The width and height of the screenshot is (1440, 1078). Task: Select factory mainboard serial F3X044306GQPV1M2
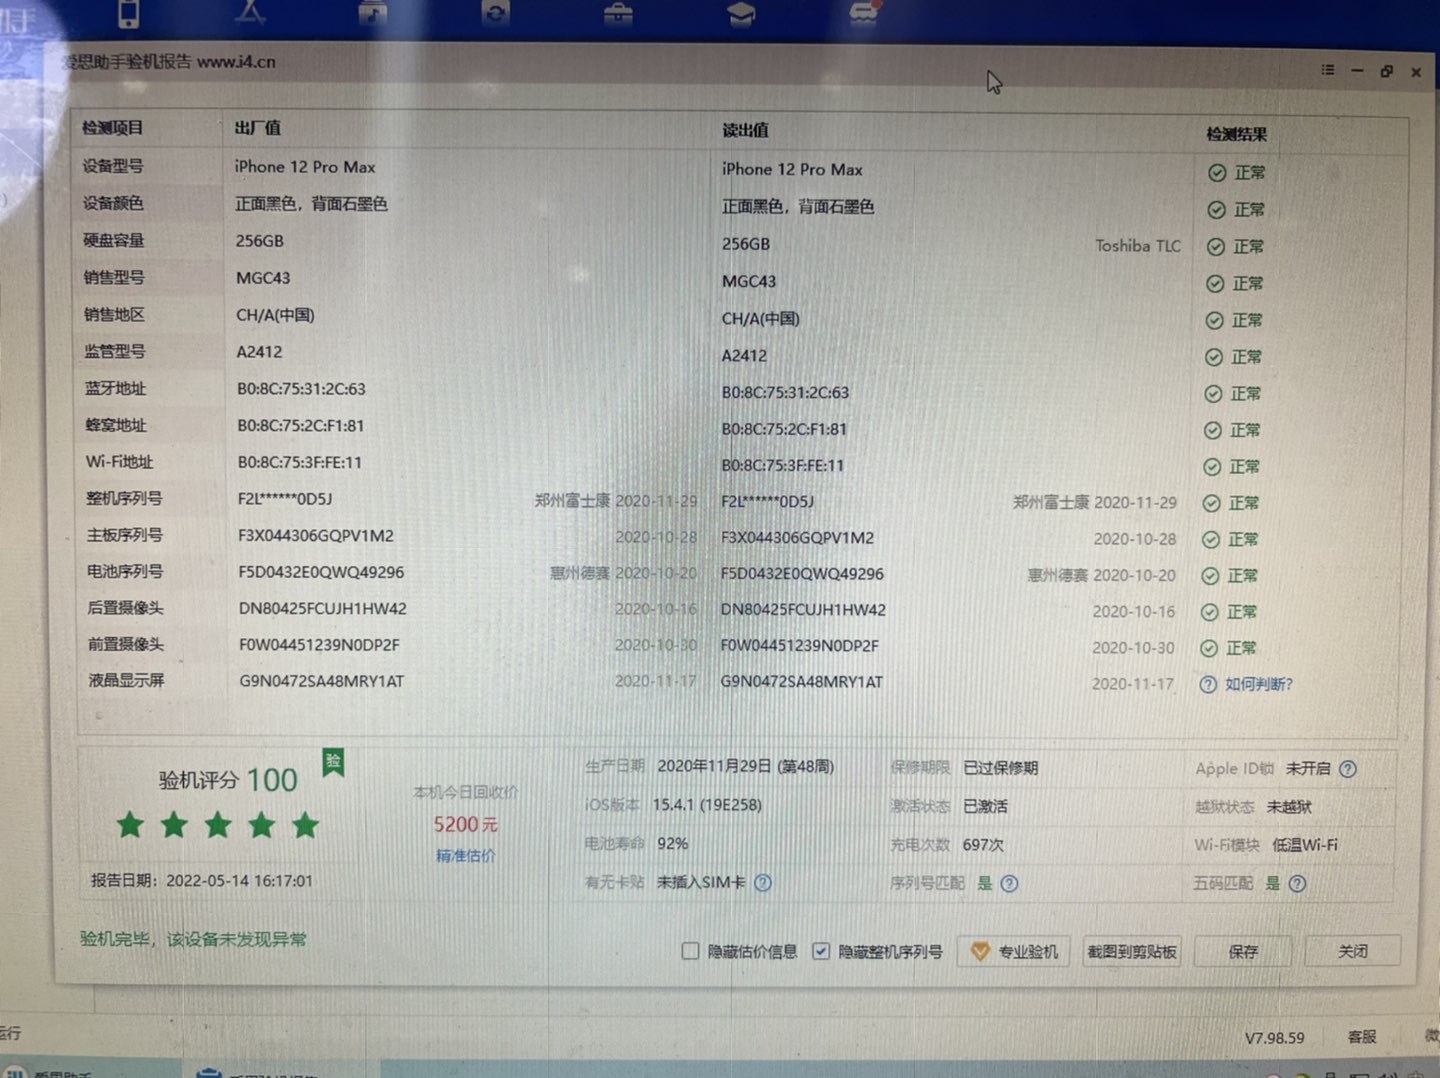click(x=316, y=536)
